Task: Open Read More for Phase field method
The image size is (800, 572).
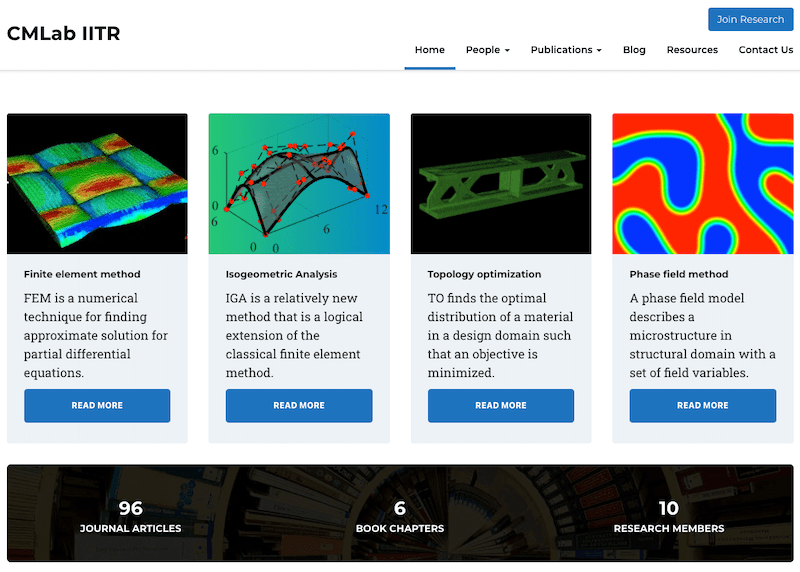Action: [x=703, y=406]
